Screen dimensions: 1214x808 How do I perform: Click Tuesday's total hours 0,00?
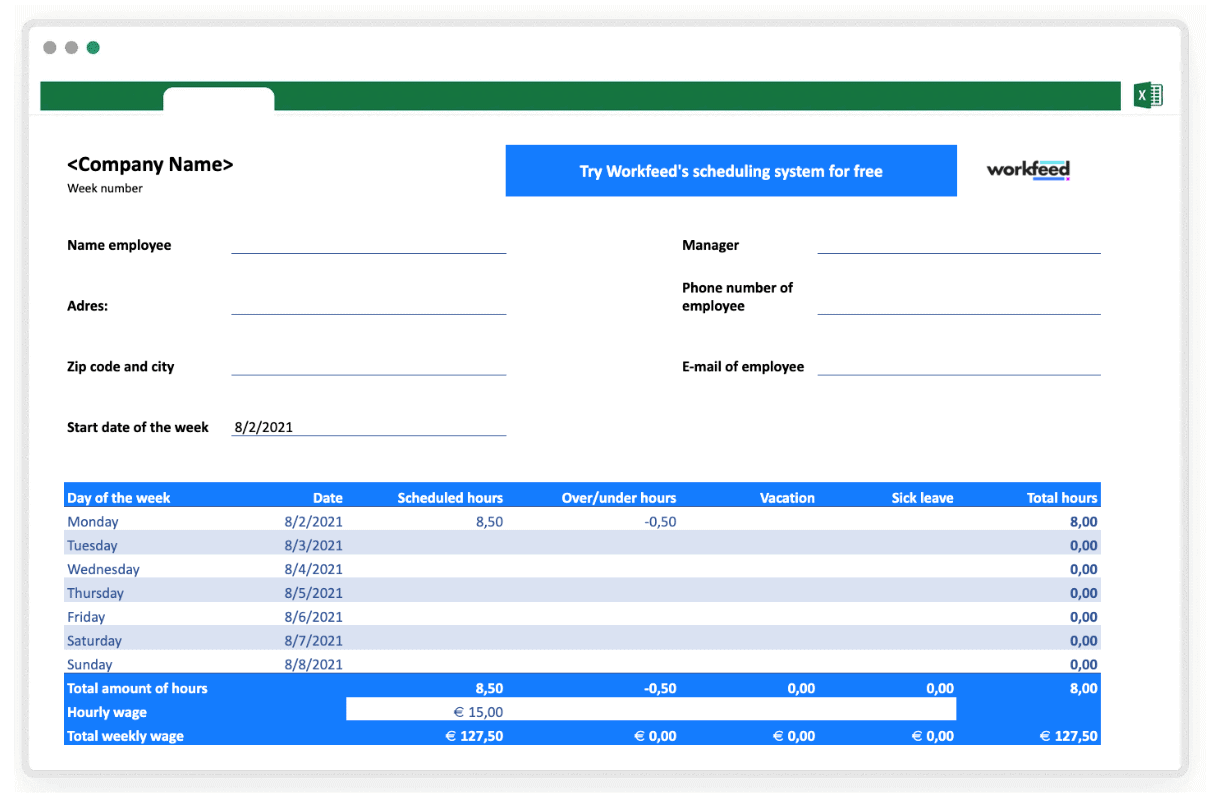[x=1083, y=546]
